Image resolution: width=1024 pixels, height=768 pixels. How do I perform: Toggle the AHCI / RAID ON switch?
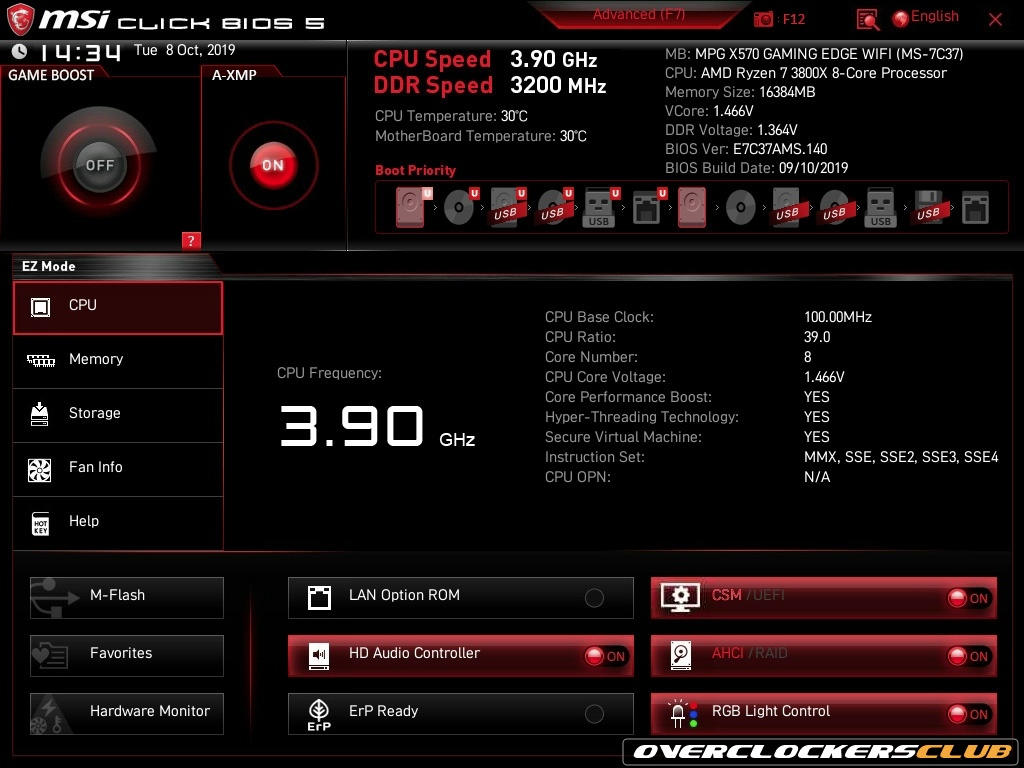point(969,656)
